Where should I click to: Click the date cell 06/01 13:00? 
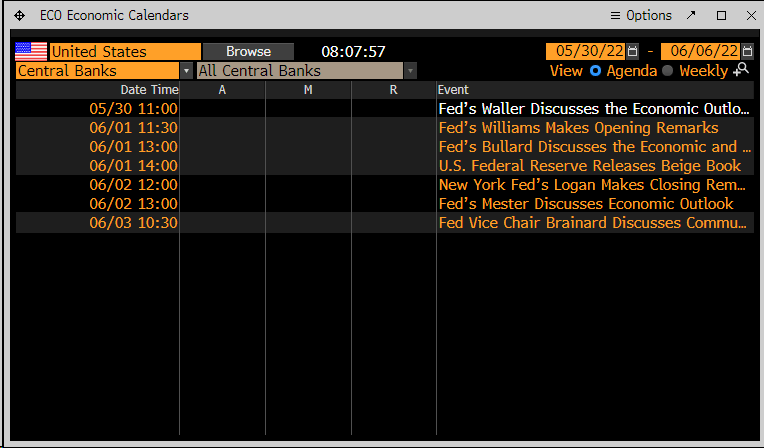(134, 146)
